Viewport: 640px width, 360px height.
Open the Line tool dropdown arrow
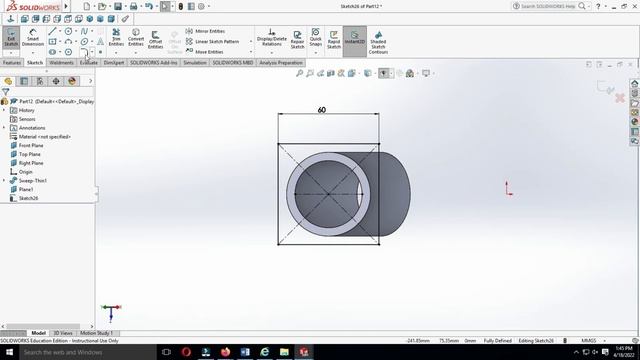coord(60,31)
